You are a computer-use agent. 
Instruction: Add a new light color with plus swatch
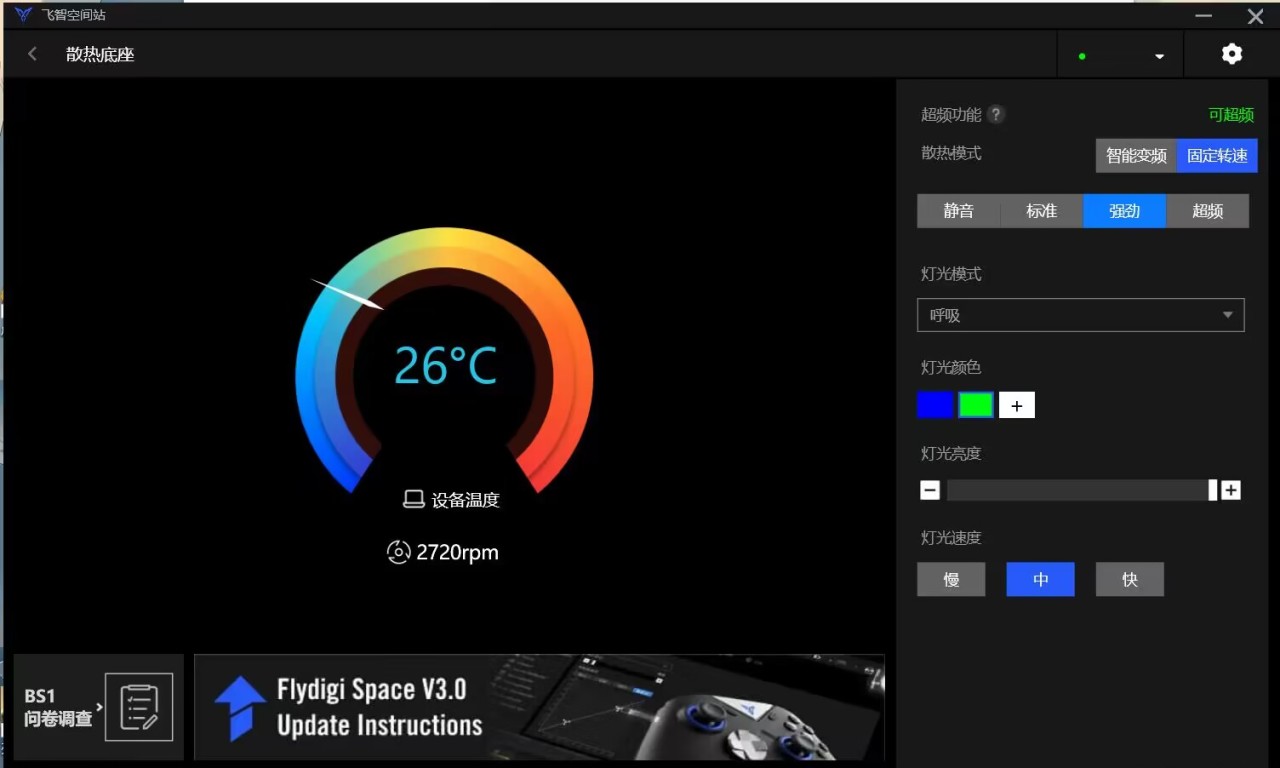pyautogui.click(x=1017, y=405)
